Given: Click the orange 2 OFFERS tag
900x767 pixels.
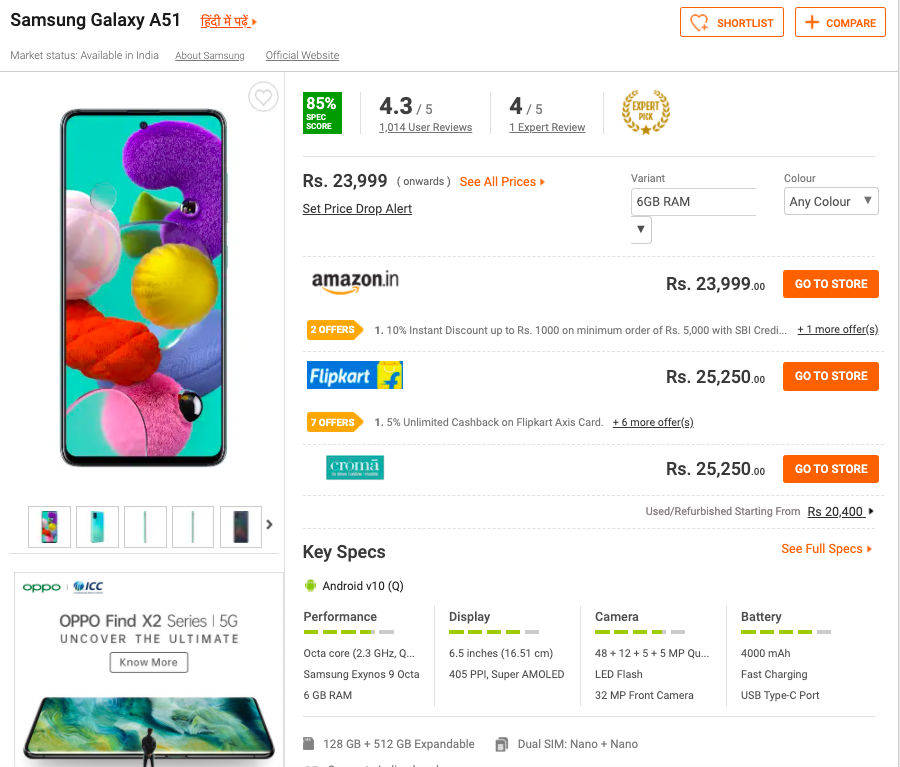Looking at the screenshot, I should [333, 330].
